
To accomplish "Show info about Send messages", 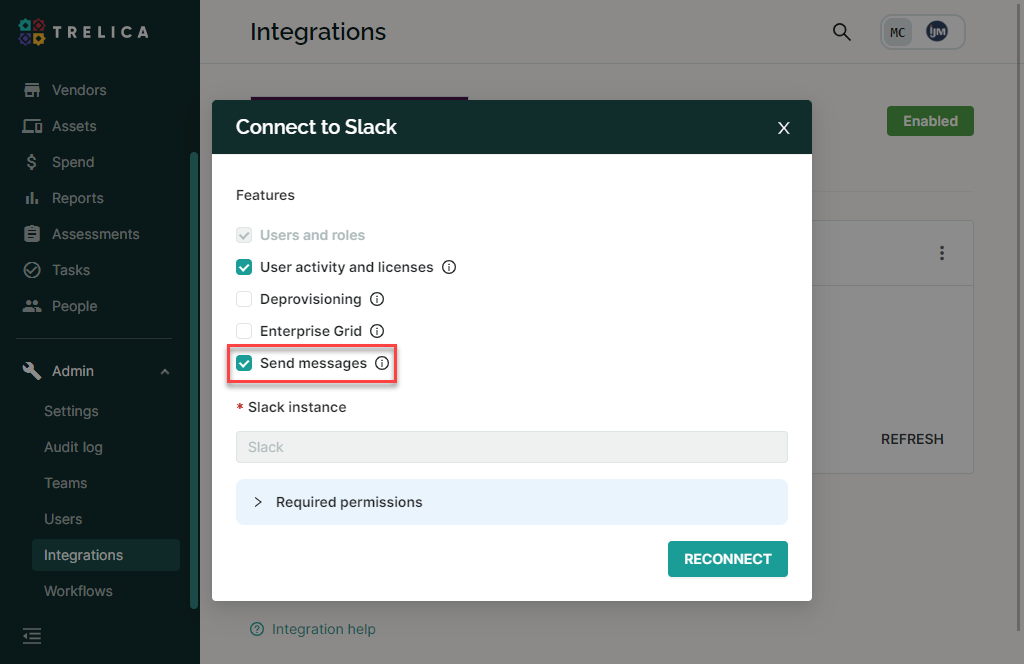I will [382, 363].
